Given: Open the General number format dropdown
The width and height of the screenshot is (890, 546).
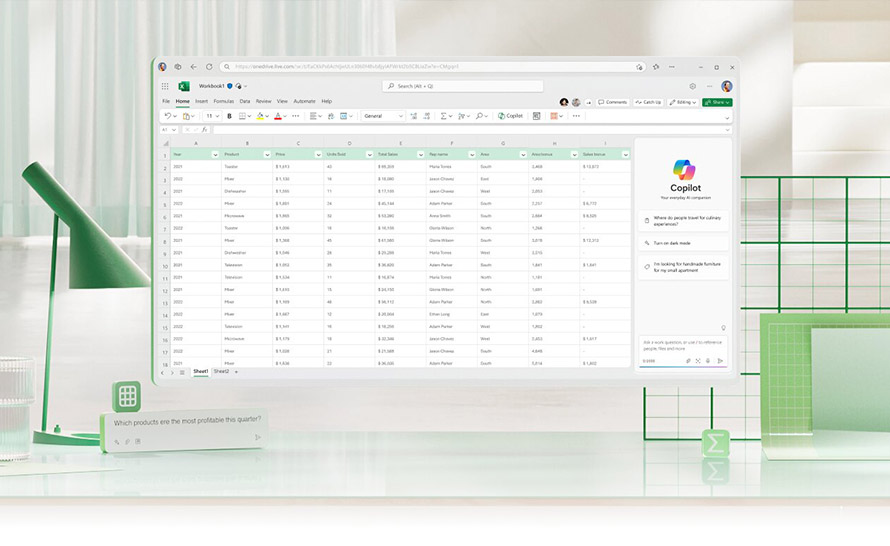Looking at the screenshot, I should coord(383,116).
